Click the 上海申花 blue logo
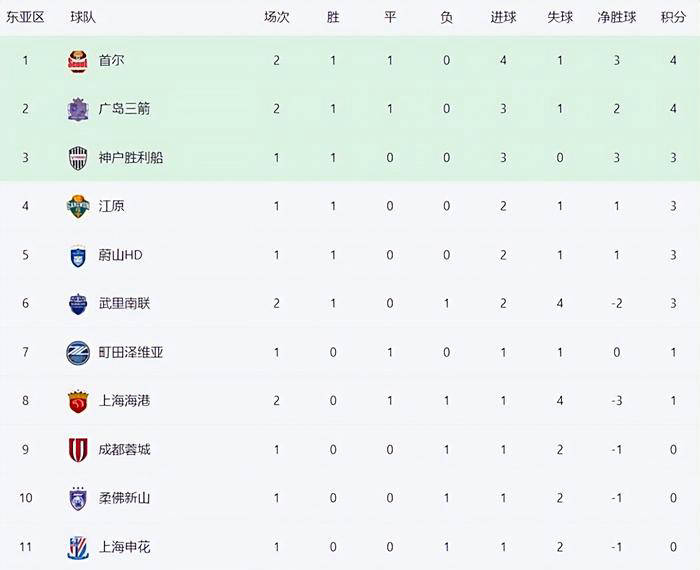This screenshot has height=570, width=700. point(78,548)
